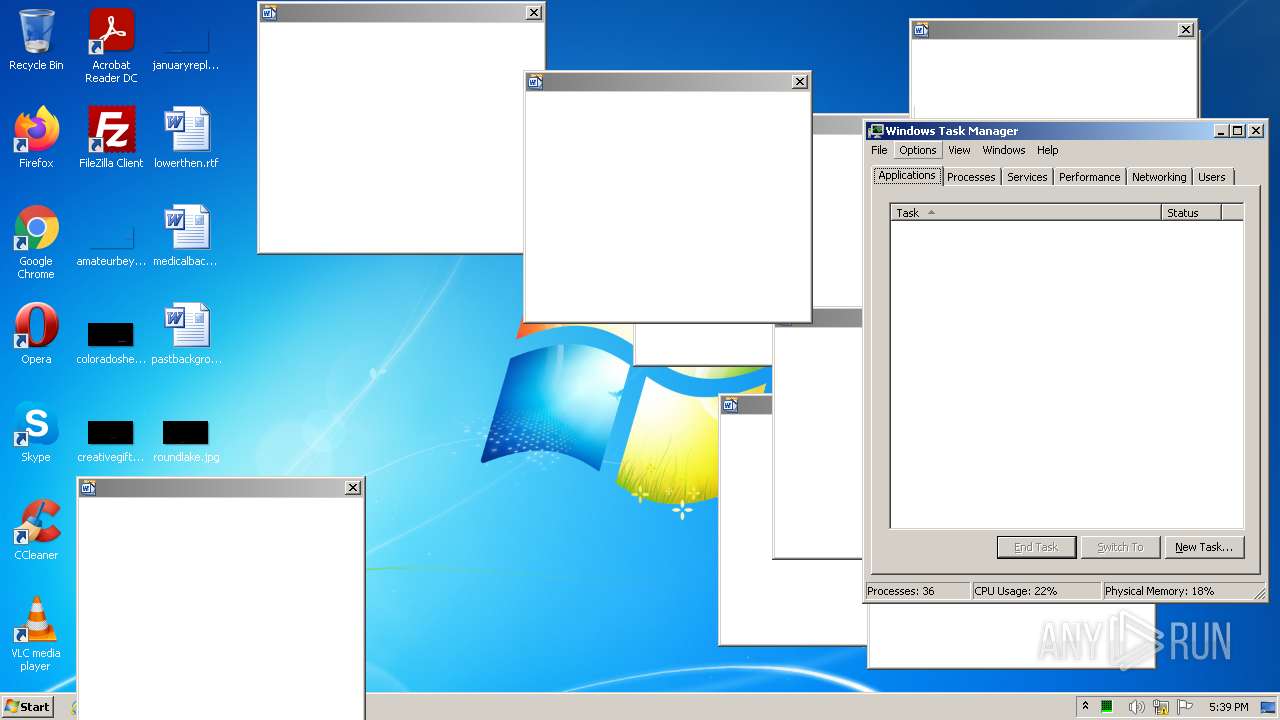Viewport: 1280px width, 720px height.
Task: Click the Task Manager title bar icon
Action: click(876, 131)
